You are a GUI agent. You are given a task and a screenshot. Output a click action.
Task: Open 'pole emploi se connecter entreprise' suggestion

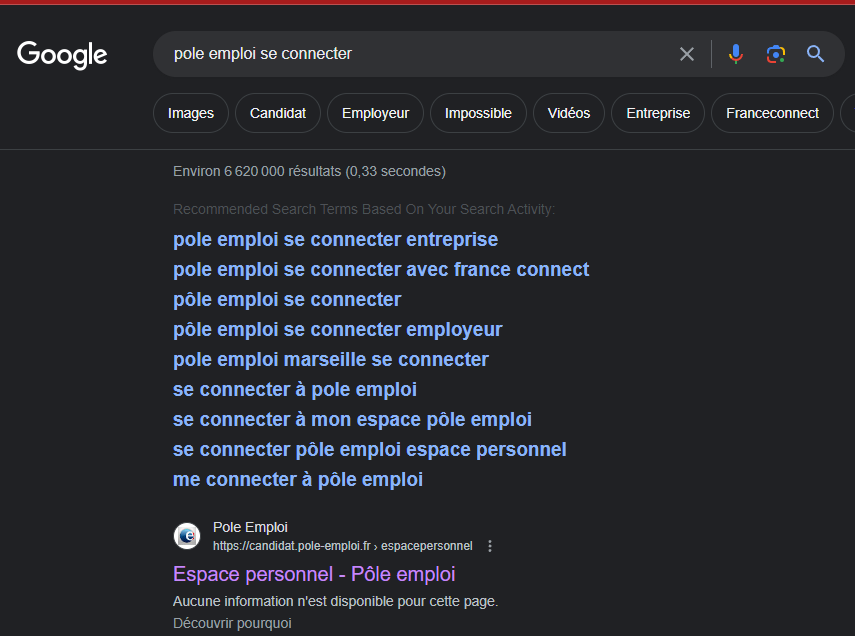click(x=335, y=240)
